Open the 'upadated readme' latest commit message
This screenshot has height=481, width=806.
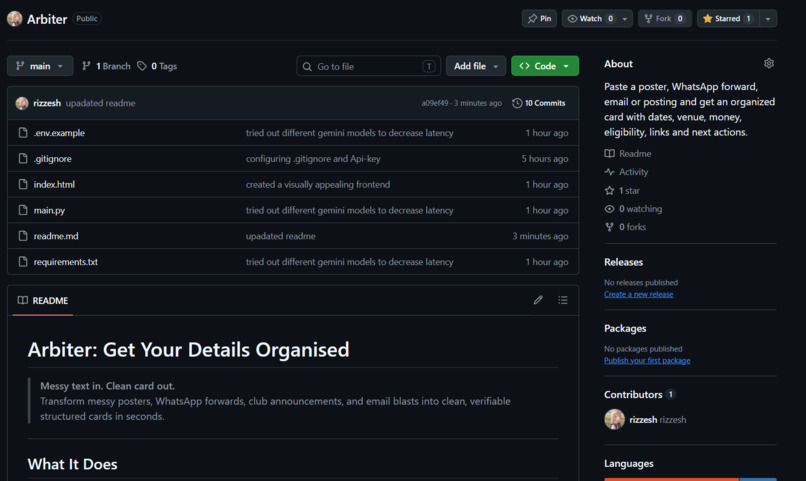tap(100, 103)
